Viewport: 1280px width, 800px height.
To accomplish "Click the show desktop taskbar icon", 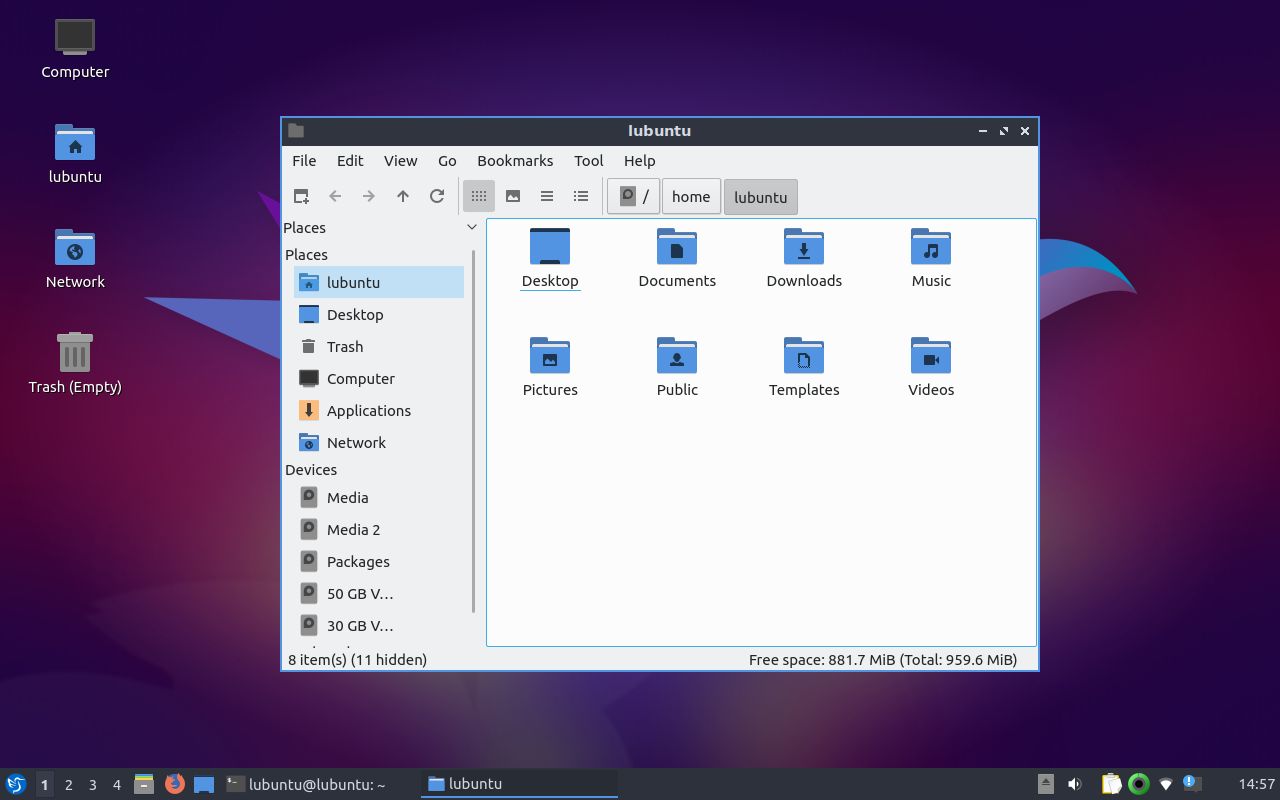I will [x=204, y=784].
